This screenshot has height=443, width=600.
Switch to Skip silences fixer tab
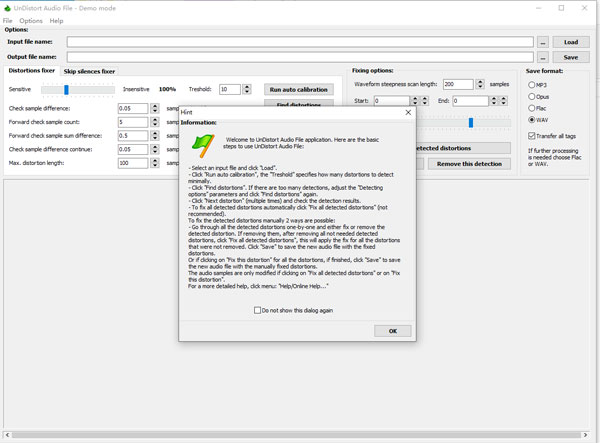tap(89, 71)
